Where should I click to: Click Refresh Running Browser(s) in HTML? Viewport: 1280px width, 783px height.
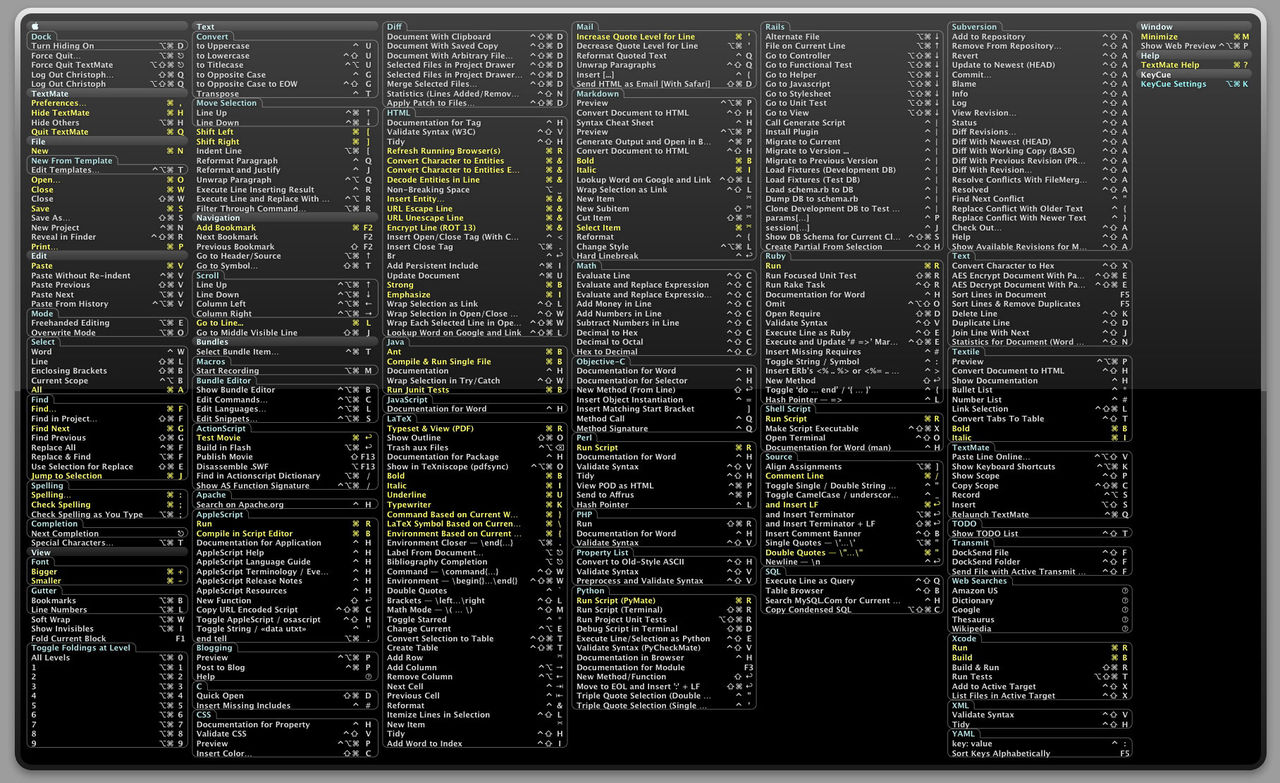pos(443,151)
